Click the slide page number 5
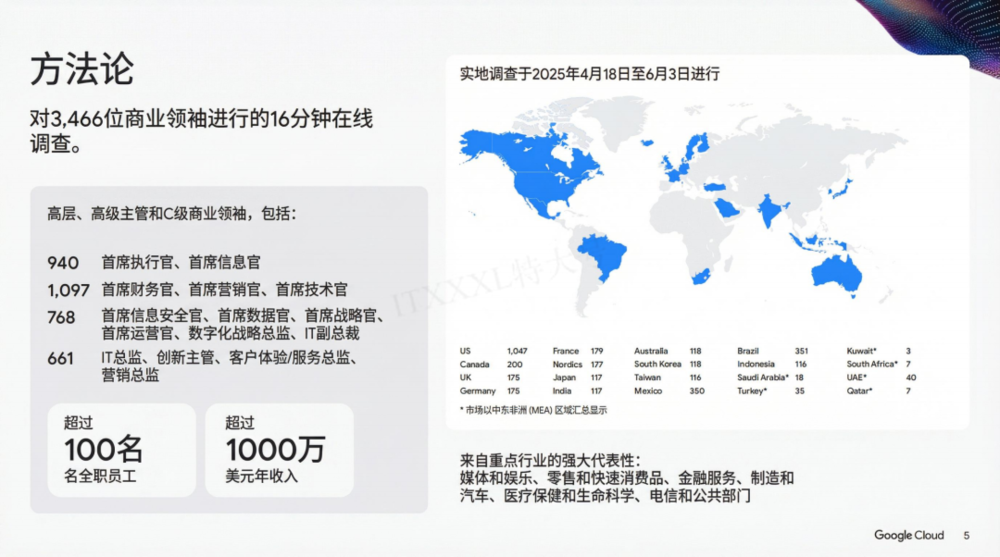The image size is (1000, 557). (966, 535)
